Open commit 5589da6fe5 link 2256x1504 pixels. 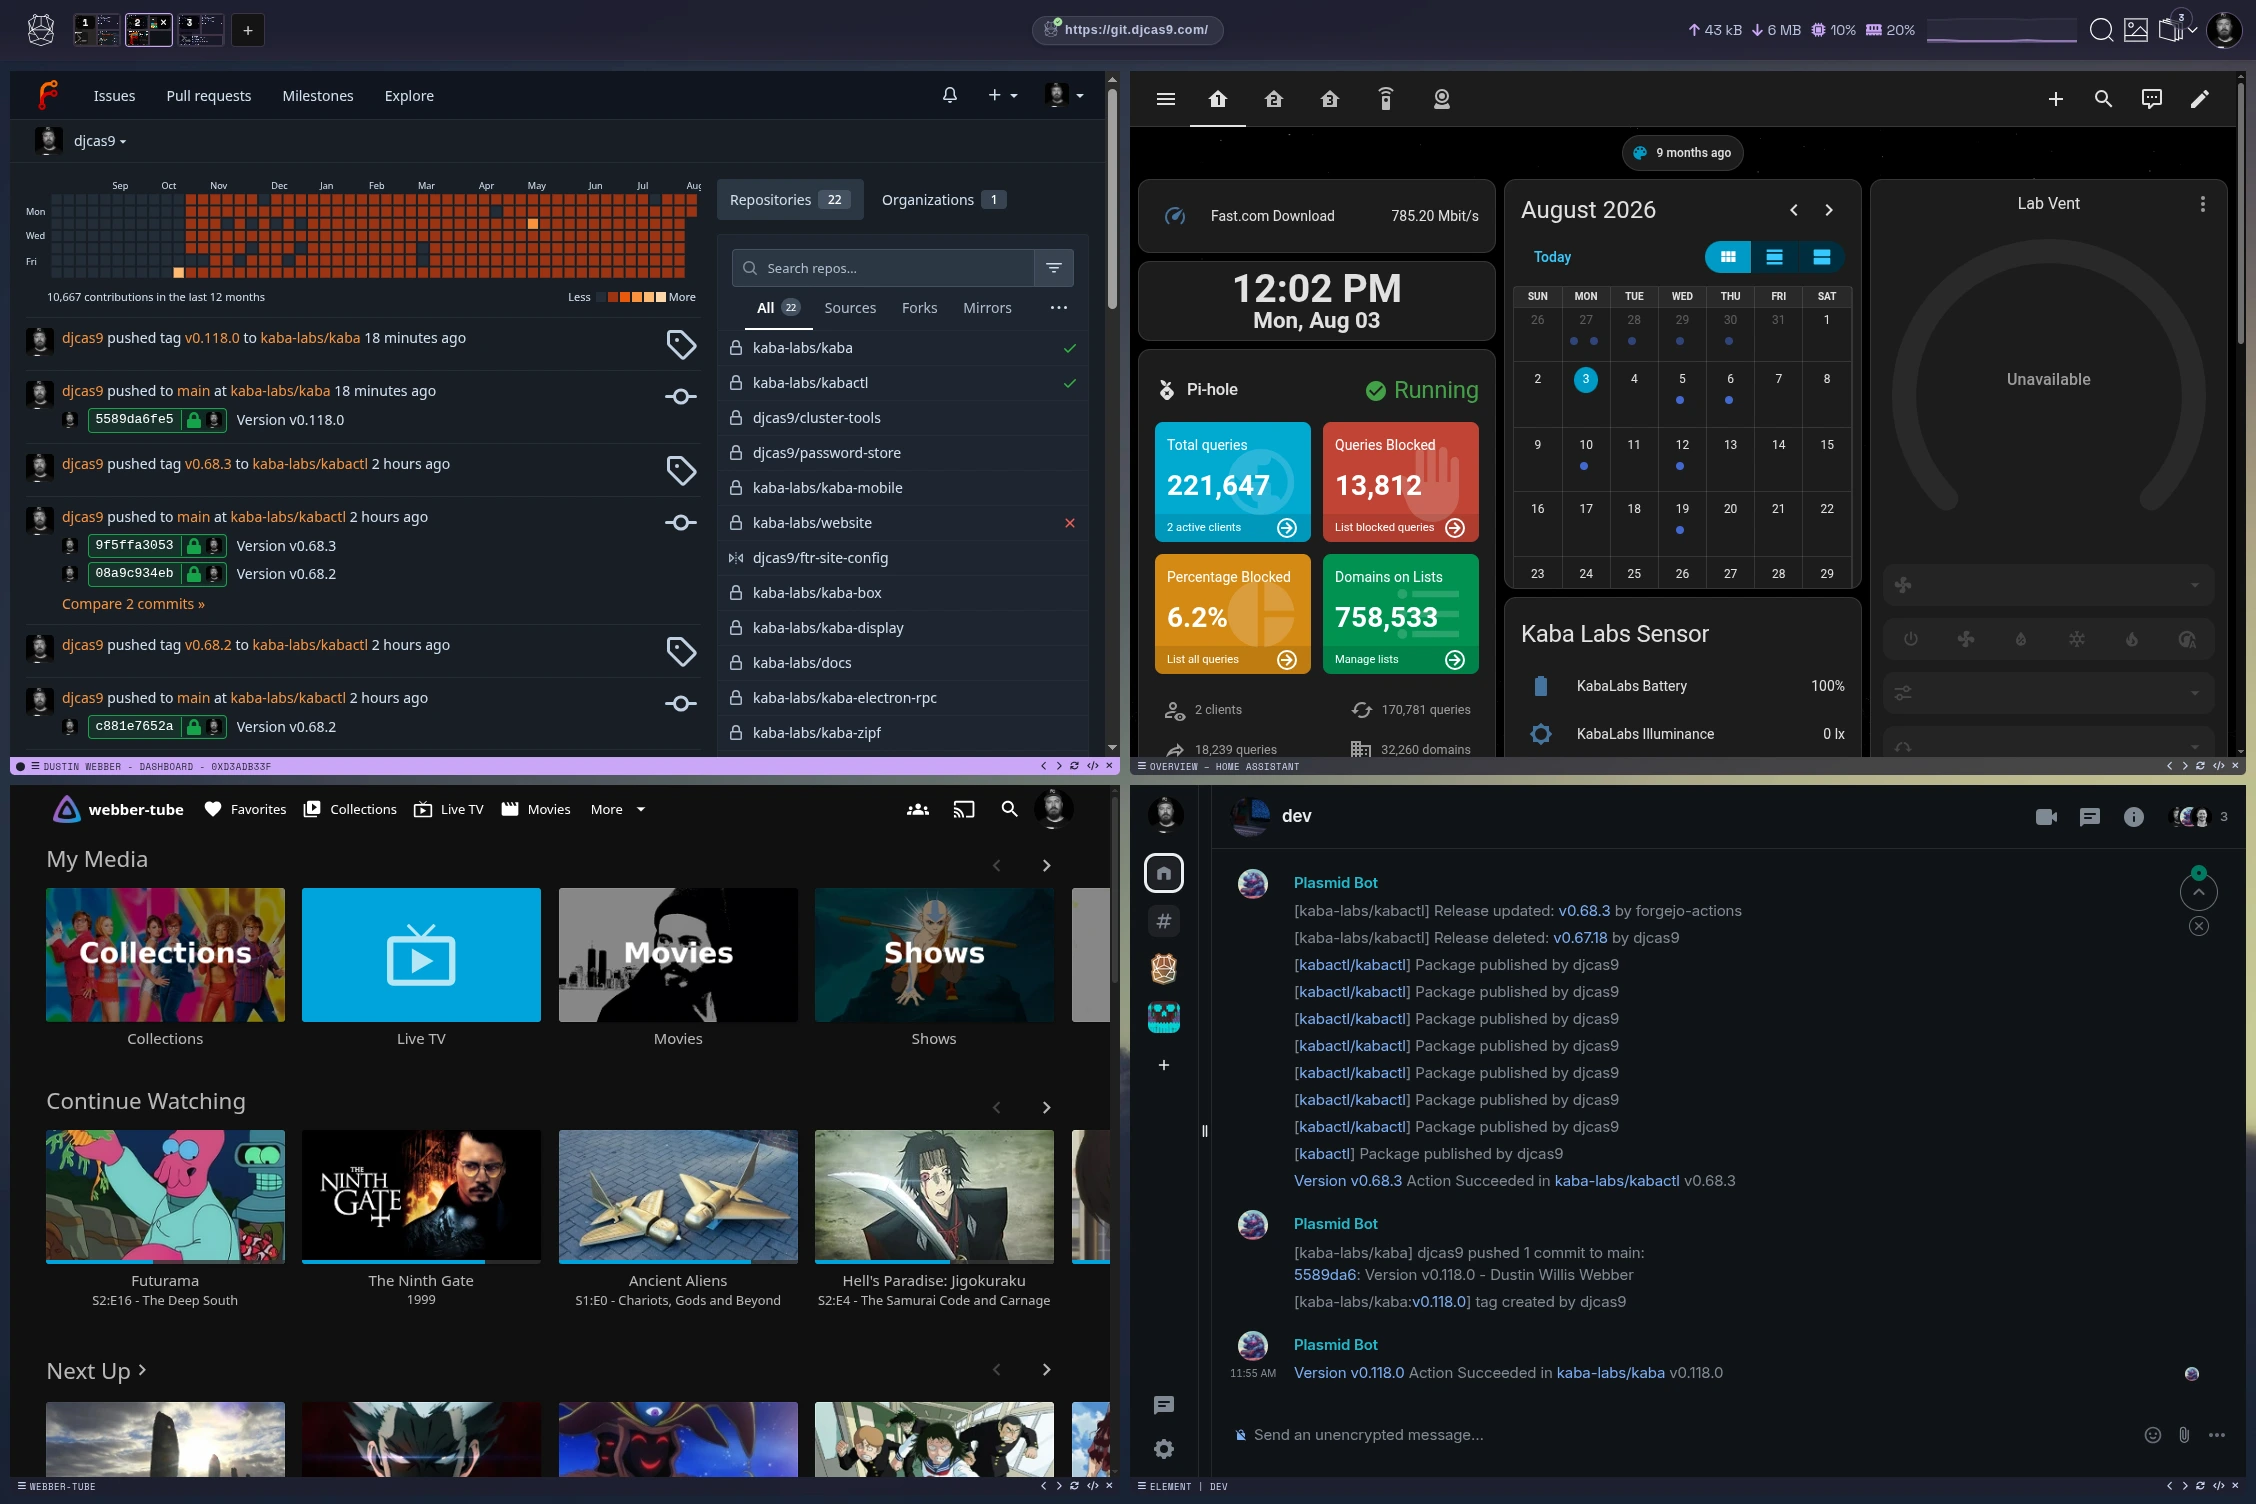[134, 420]
